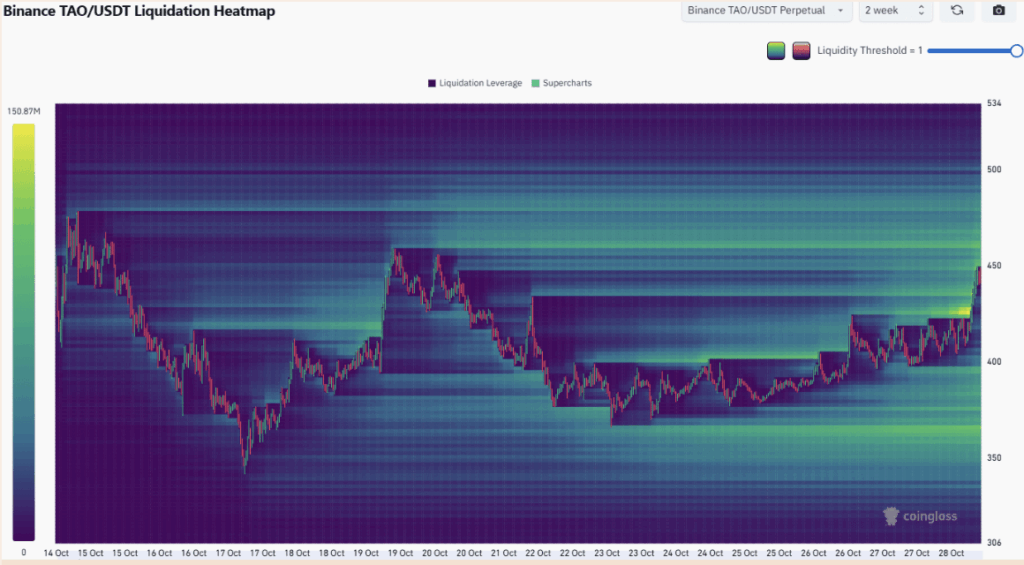Click the Binance TAO/USDT Liquidation Heatmap title
Image resolution: width=1024 pixels, height=565 pixels.
(x=139, y=11)
